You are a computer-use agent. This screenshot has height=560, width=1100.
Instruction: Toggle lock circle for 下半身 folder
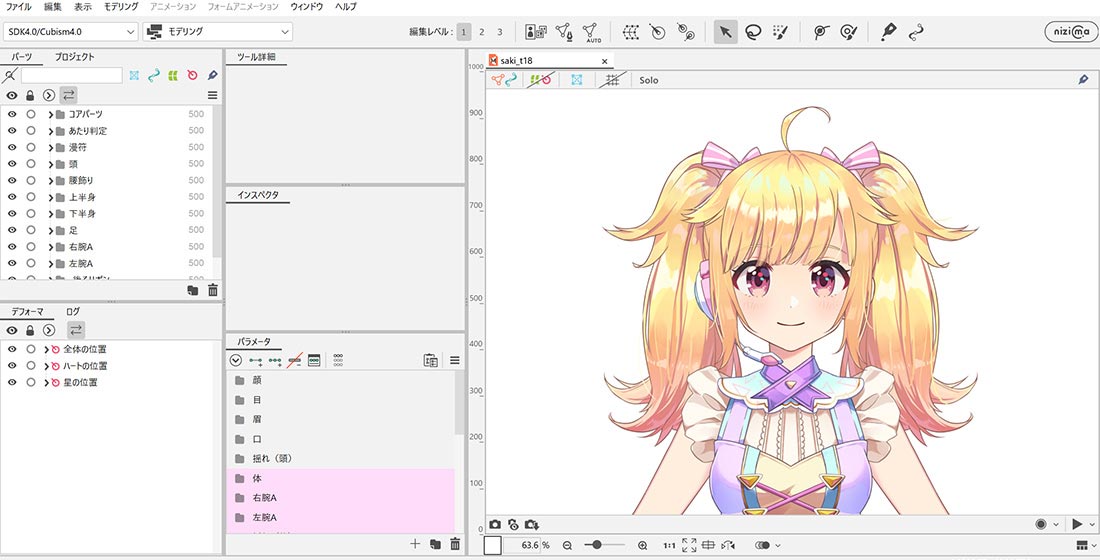click(x=30, y=213)
